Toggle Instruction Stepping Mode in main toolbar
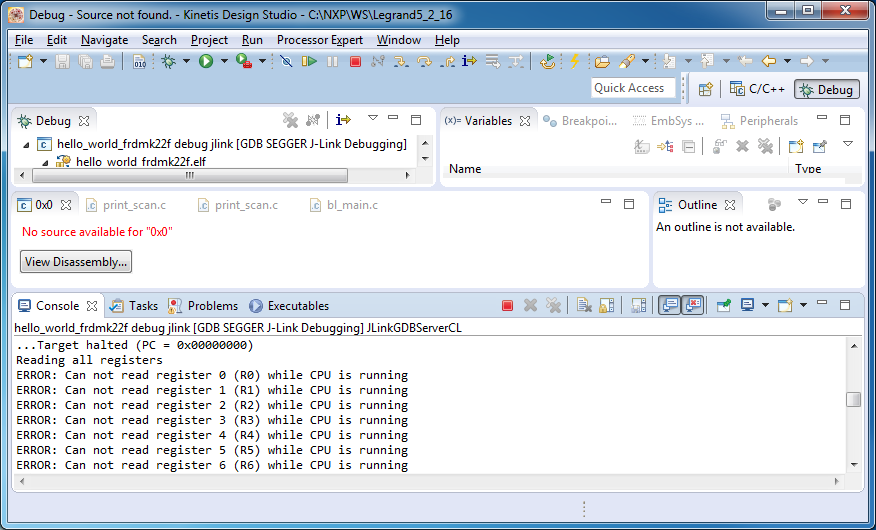The width and height of the screenshot is (876, 530). coord(469,61)
